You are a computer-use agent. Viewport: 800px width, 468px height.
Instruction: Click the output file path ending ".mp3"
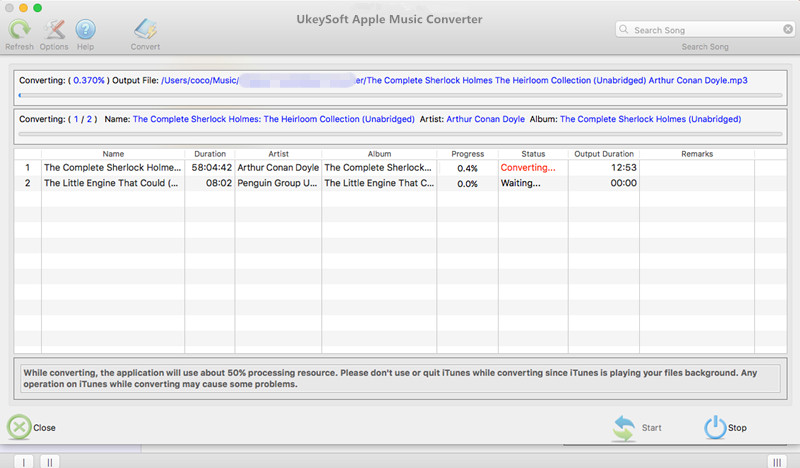[x=454, y=80]
